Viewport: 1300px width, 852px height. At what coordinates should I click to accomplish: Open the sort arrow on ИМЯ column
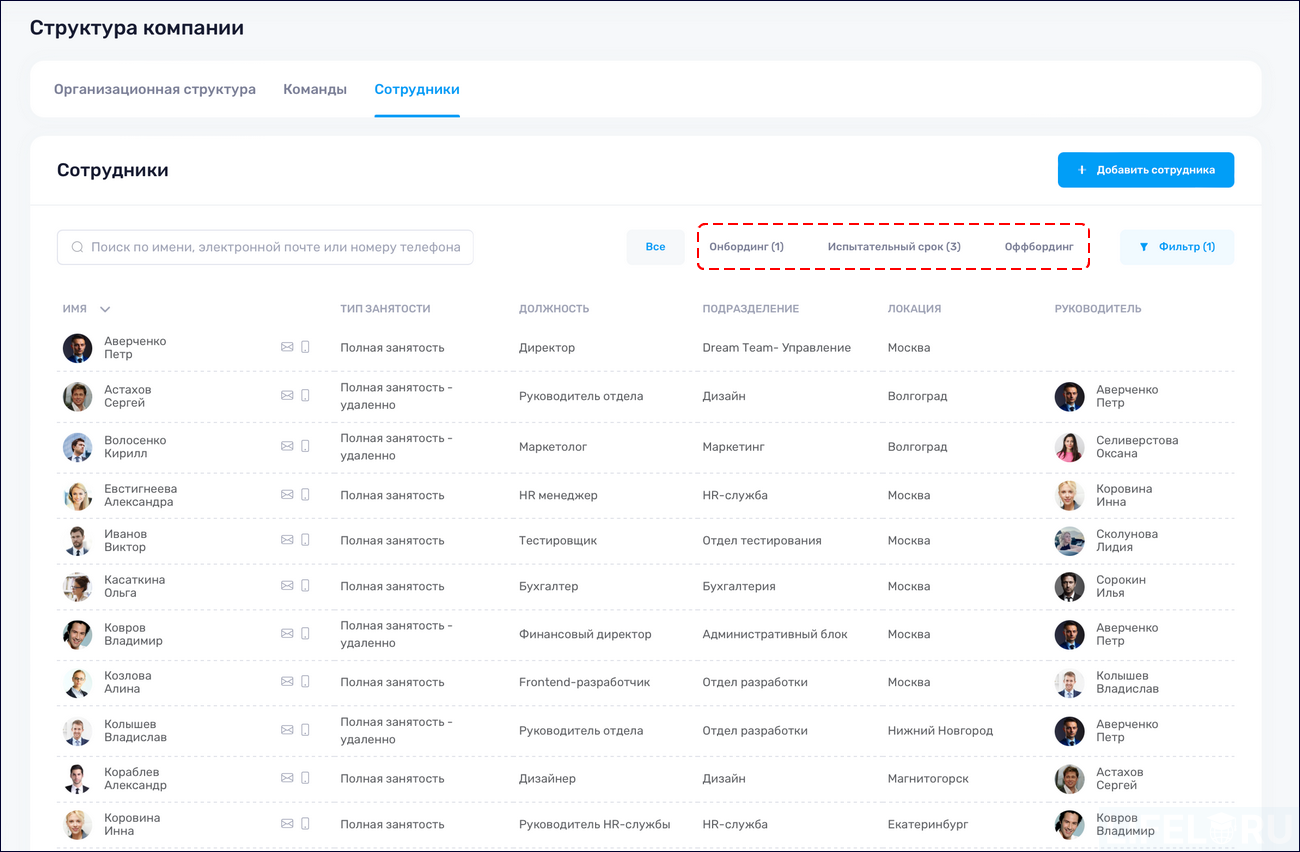(x=104, y=309)
